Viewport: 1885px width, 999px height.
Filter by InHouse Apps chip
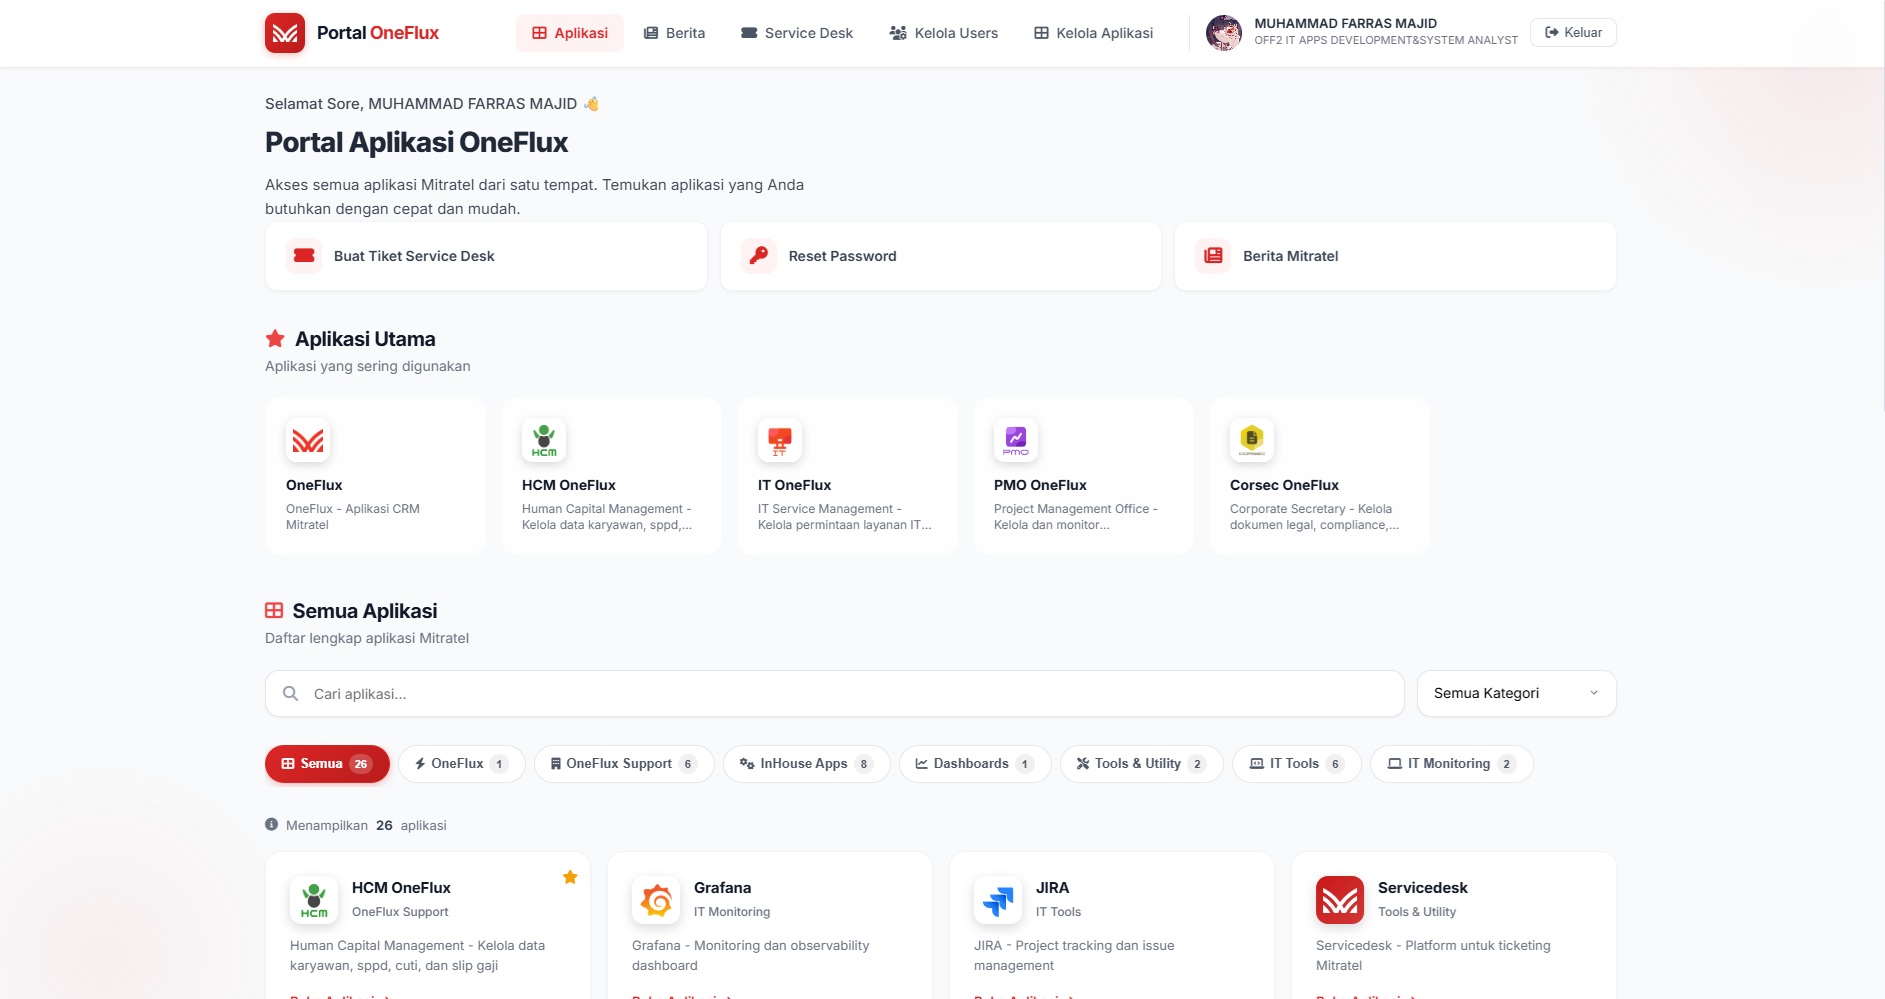[807, 764]
